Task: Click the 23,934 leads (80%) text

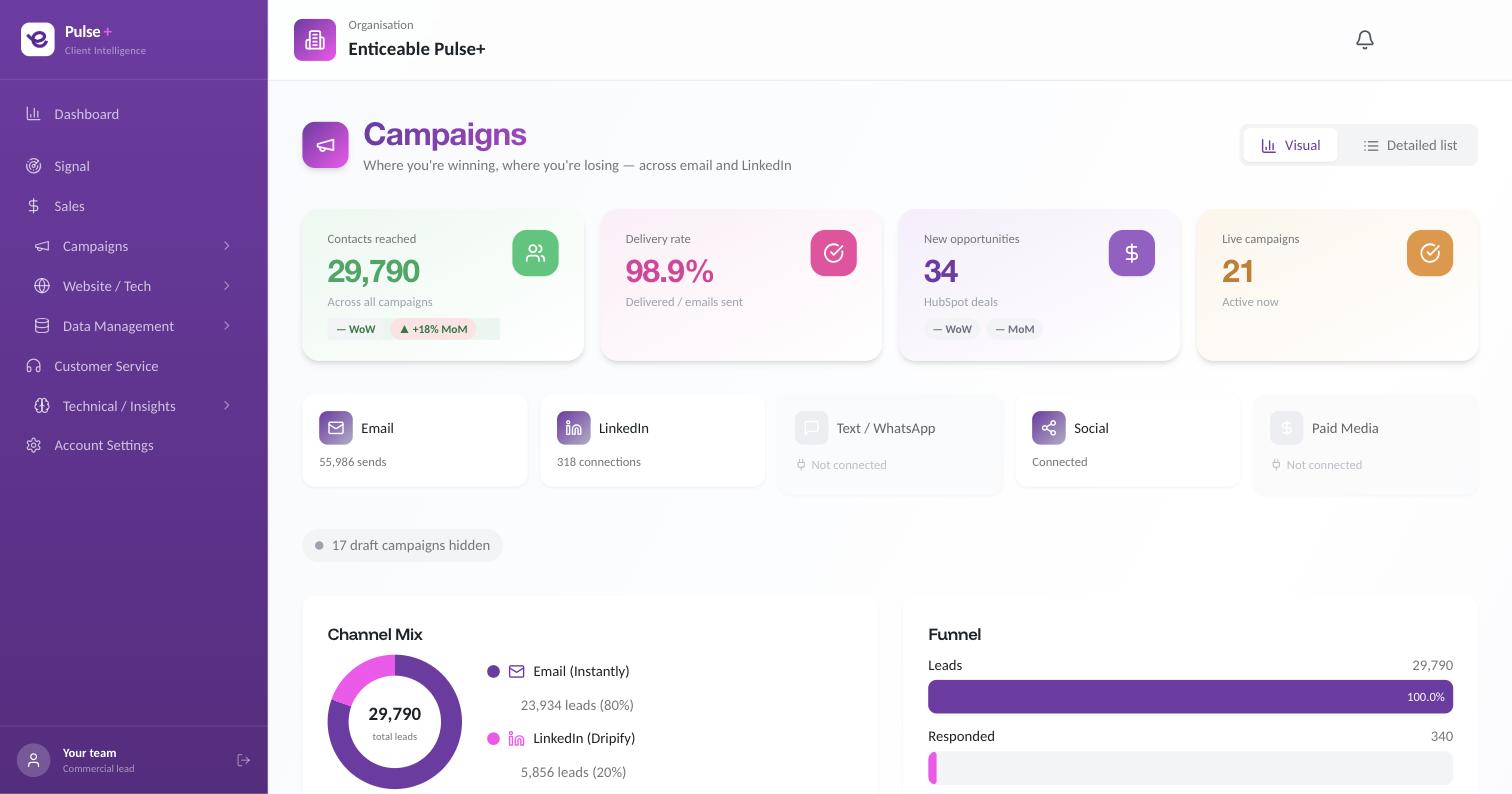Action: 577,705
